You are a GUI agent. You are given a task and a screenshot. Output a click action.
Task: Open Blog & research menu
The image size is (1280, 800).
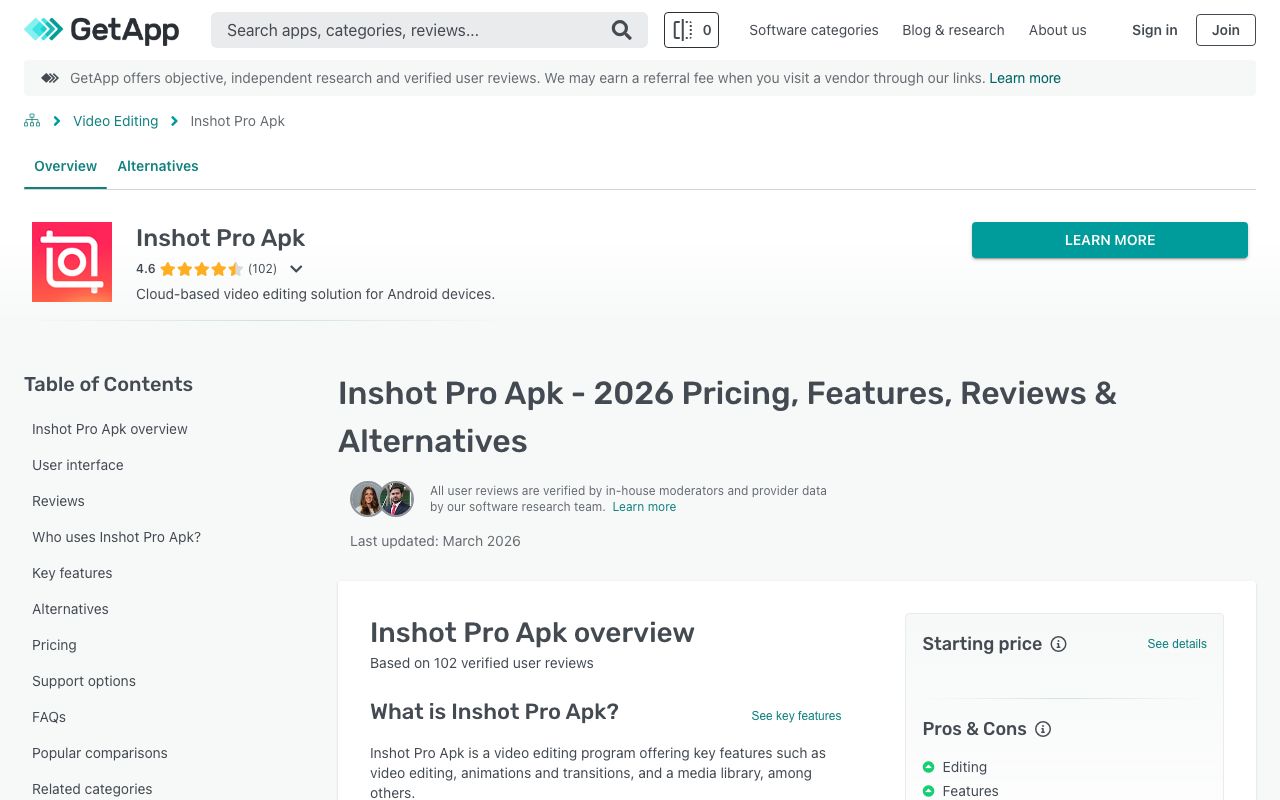point(953,30)
